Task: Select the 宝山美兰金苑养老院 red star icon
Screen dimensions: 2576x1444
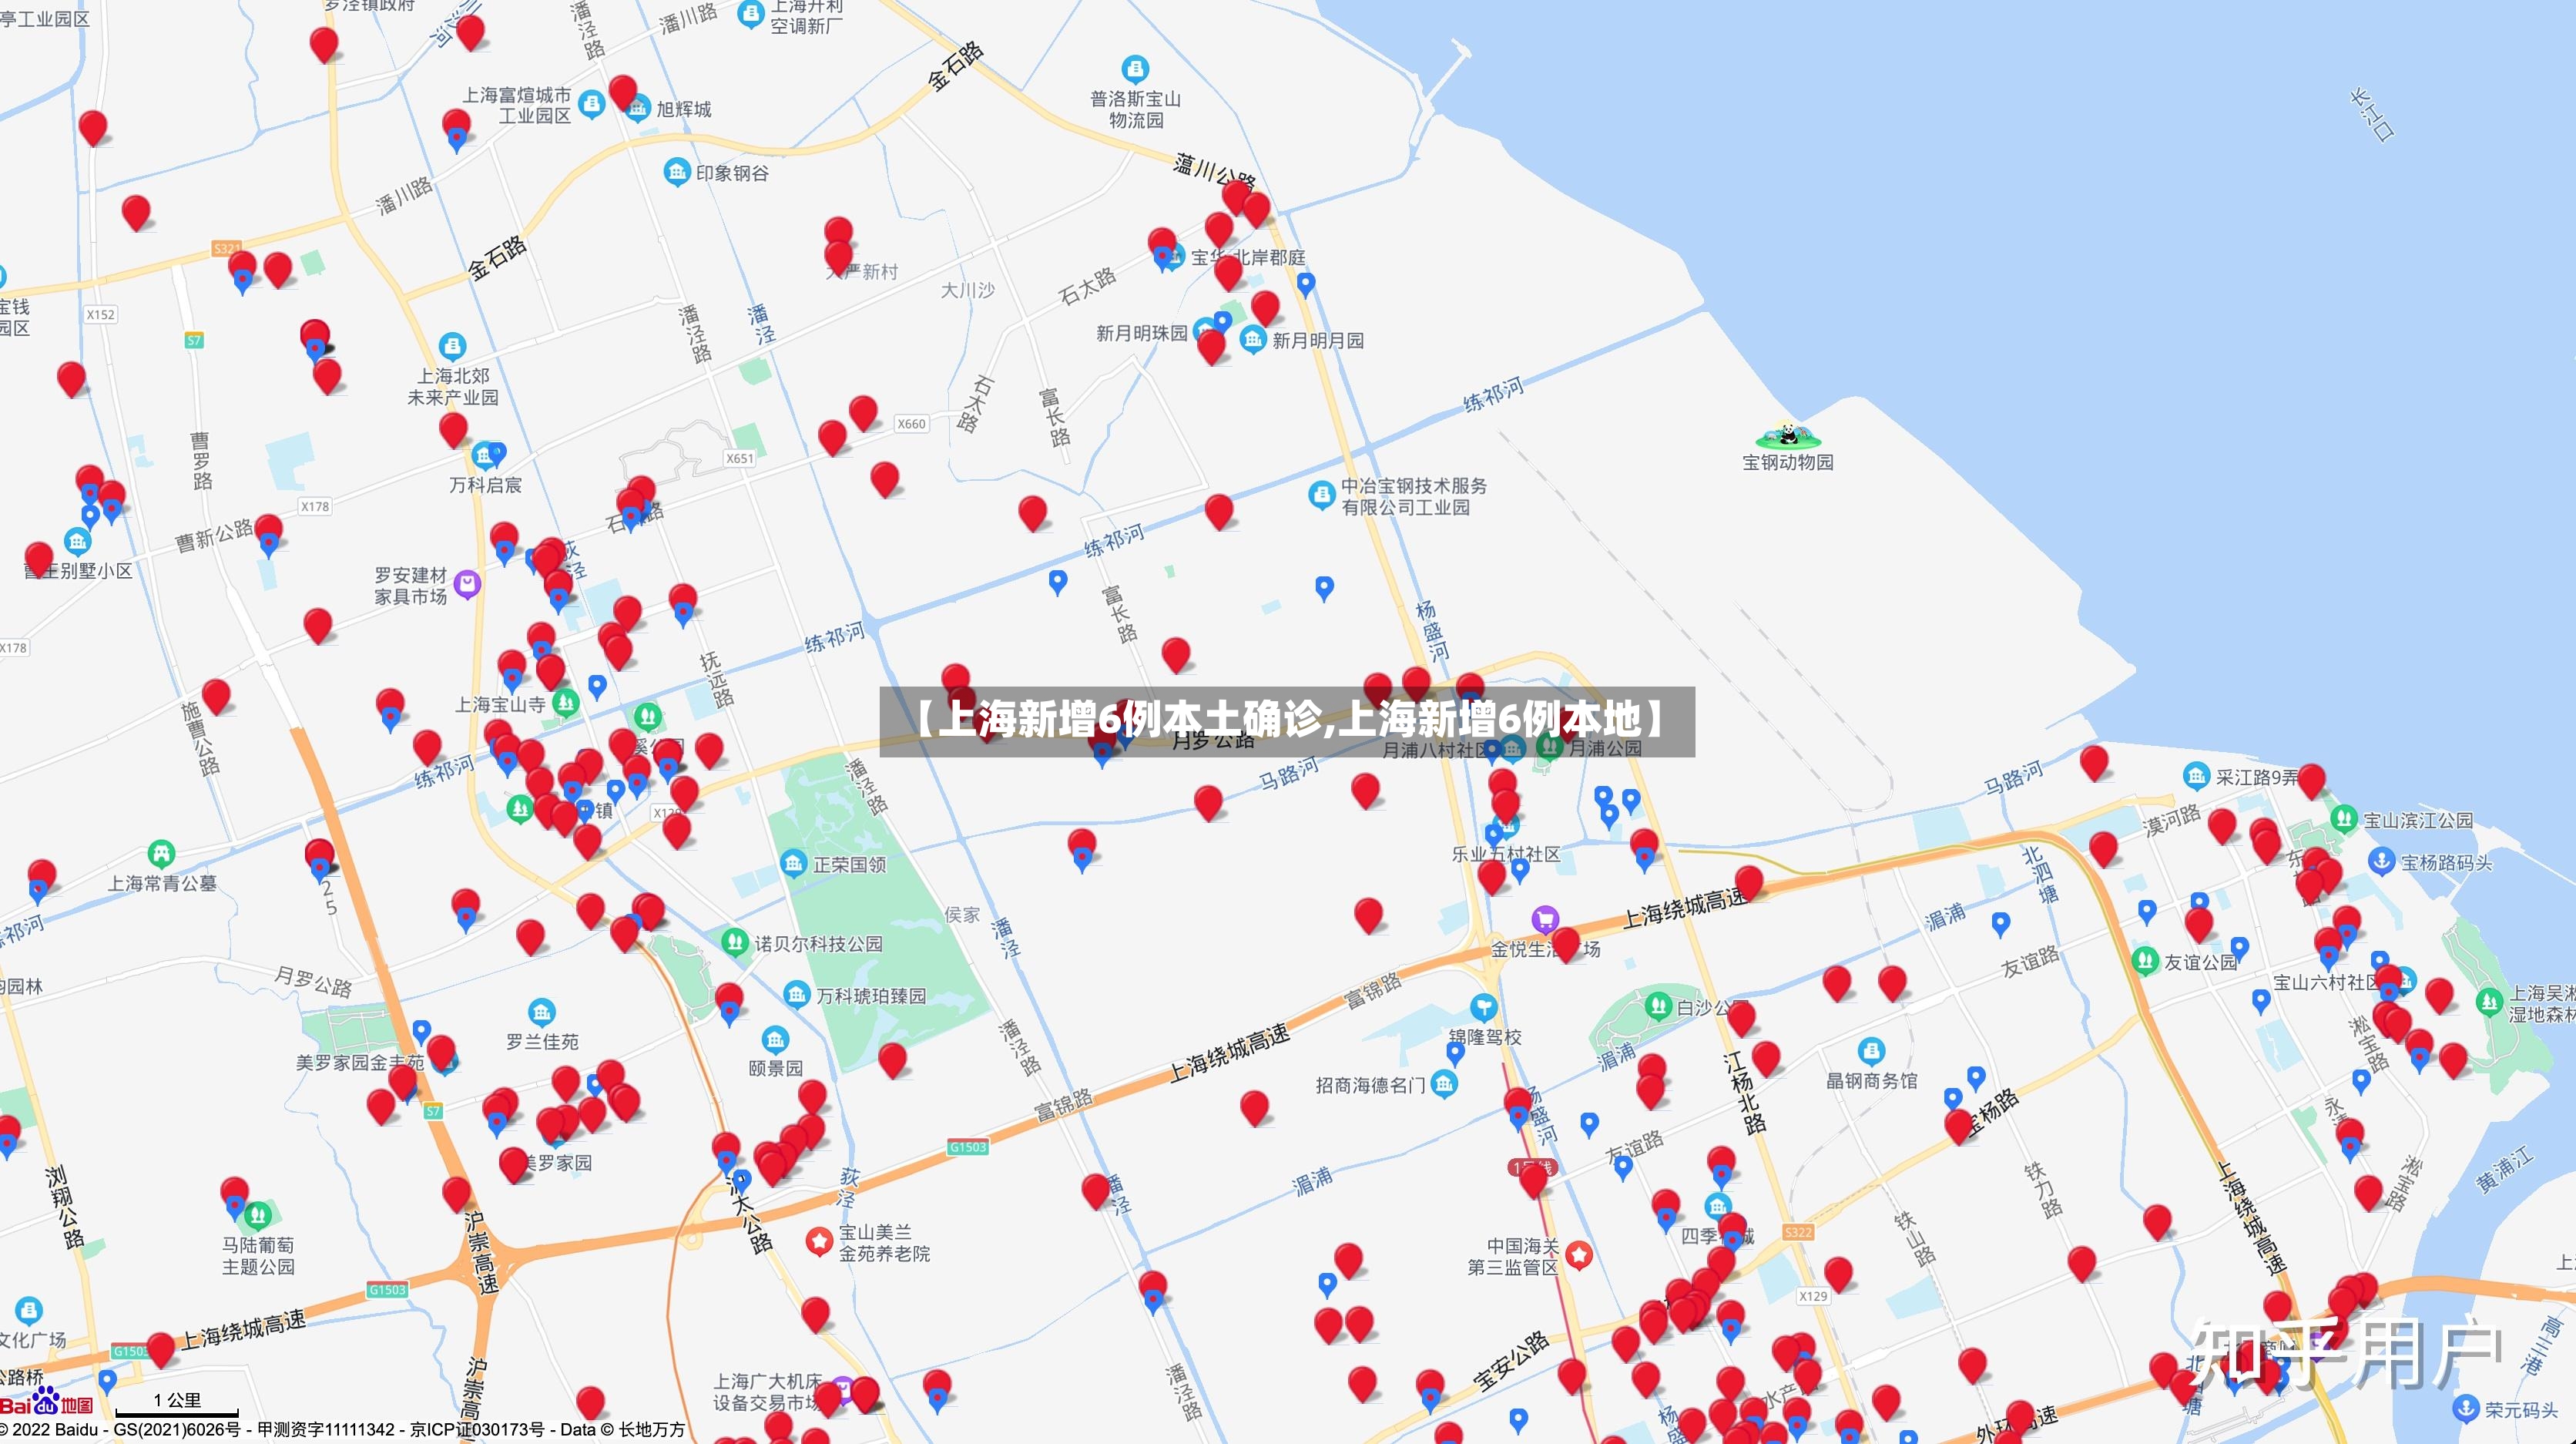Action: (820, 1241)
